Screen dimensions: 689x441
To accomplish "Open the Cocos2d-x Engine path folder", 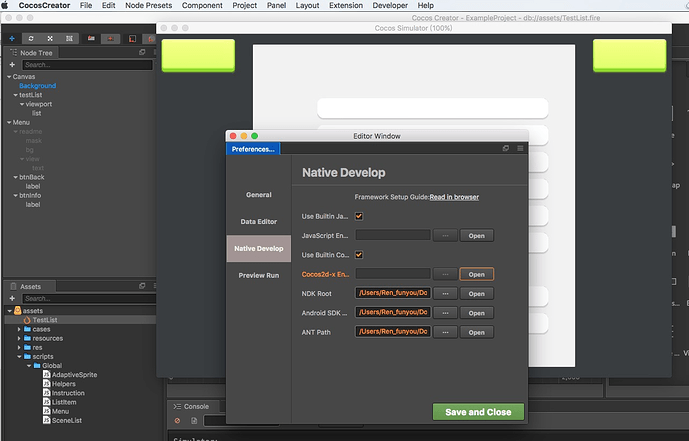I will 476,275.
